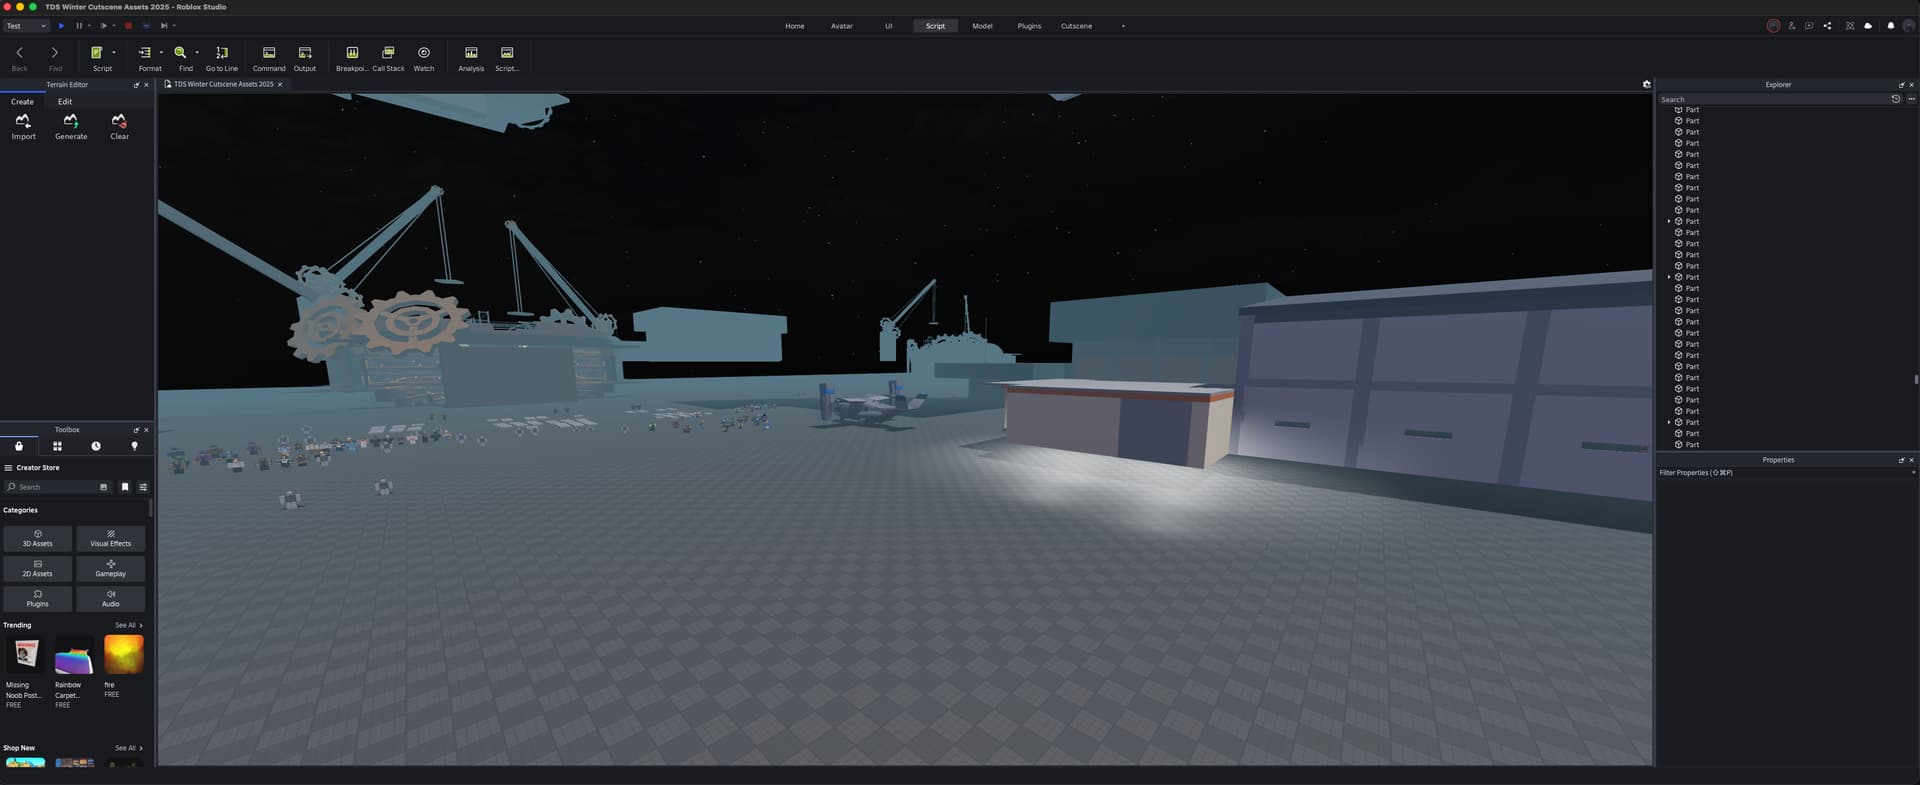Open Explorer more options menu
The height and width of the screenshot is (785, 1920).
[x=1911, y=99]
